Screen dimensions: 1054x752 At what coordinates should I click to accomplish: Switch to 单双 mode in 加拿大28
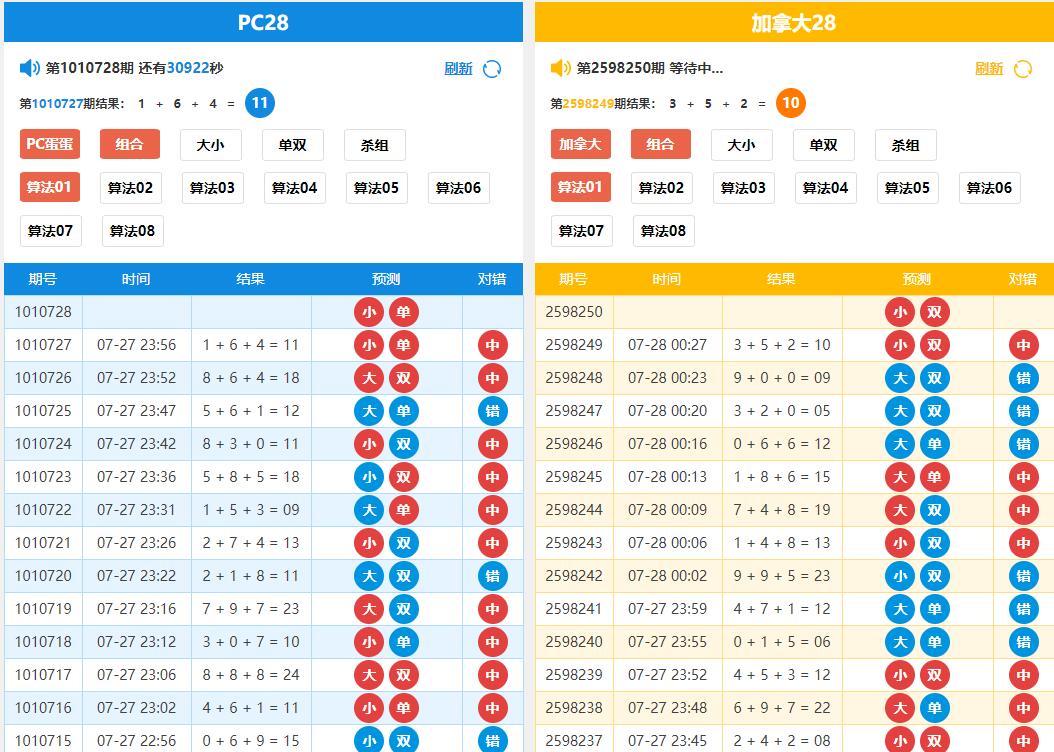823,145
